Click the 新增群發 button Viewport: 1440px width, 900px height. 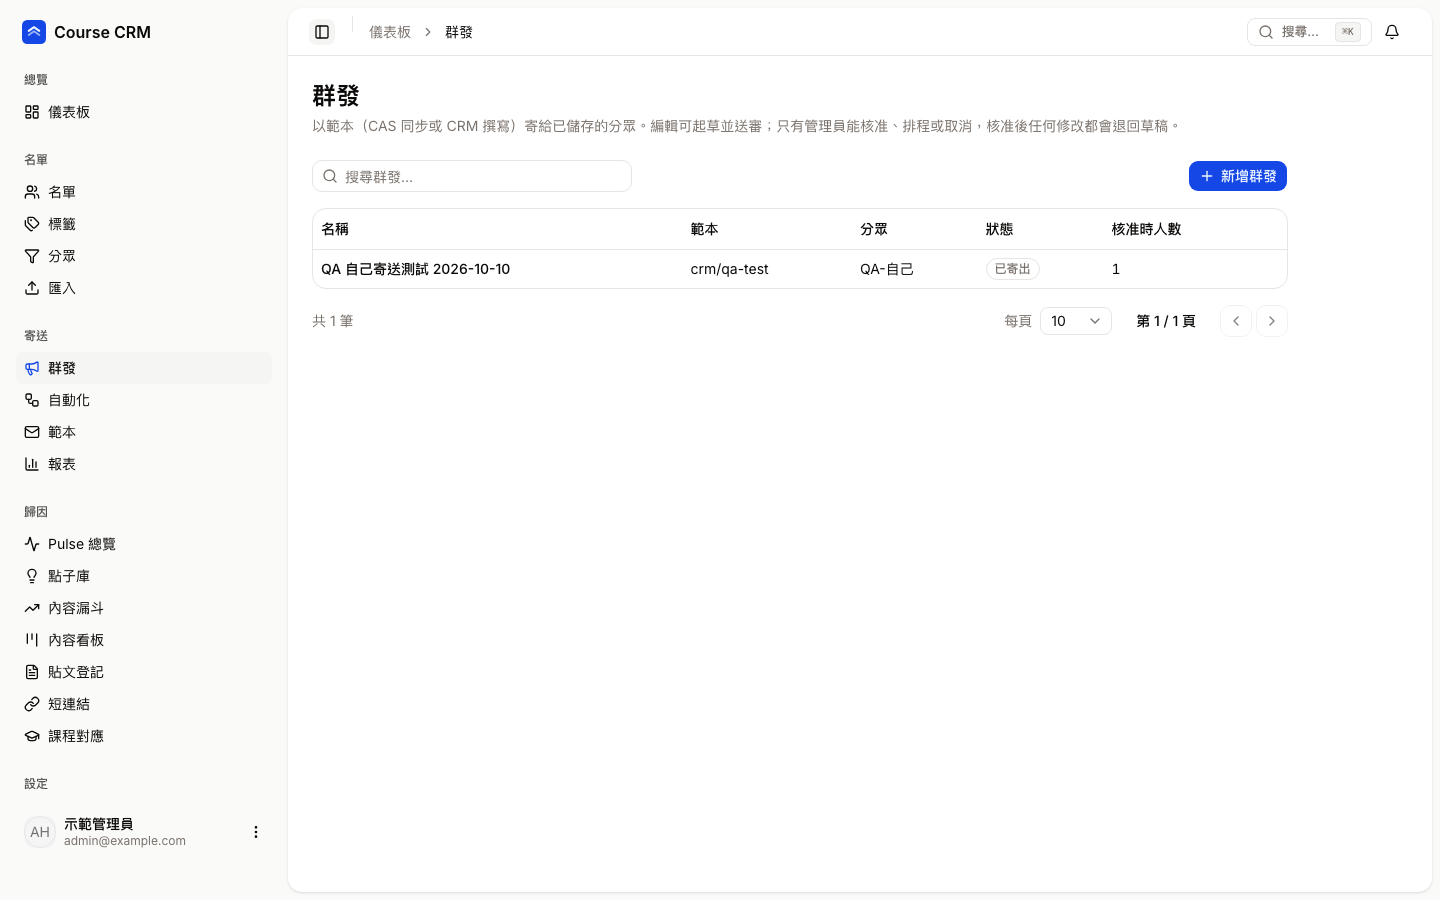click(x=1238, y=176)
